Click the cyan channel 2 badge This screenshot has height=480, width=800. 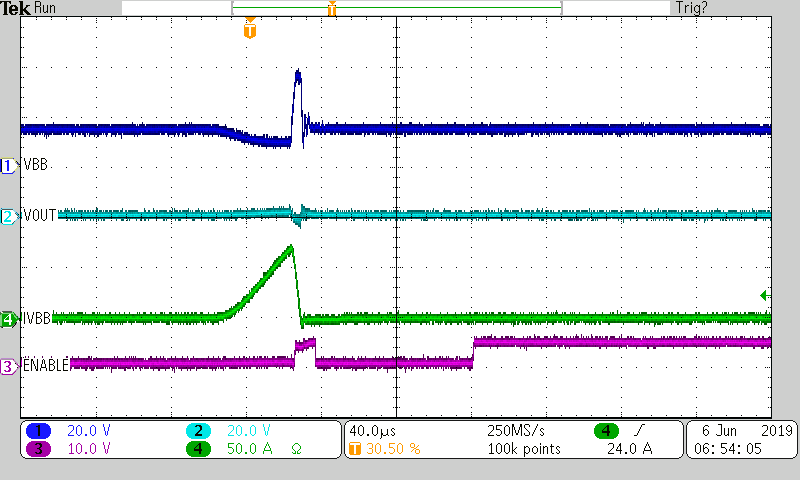click(198, 431)
